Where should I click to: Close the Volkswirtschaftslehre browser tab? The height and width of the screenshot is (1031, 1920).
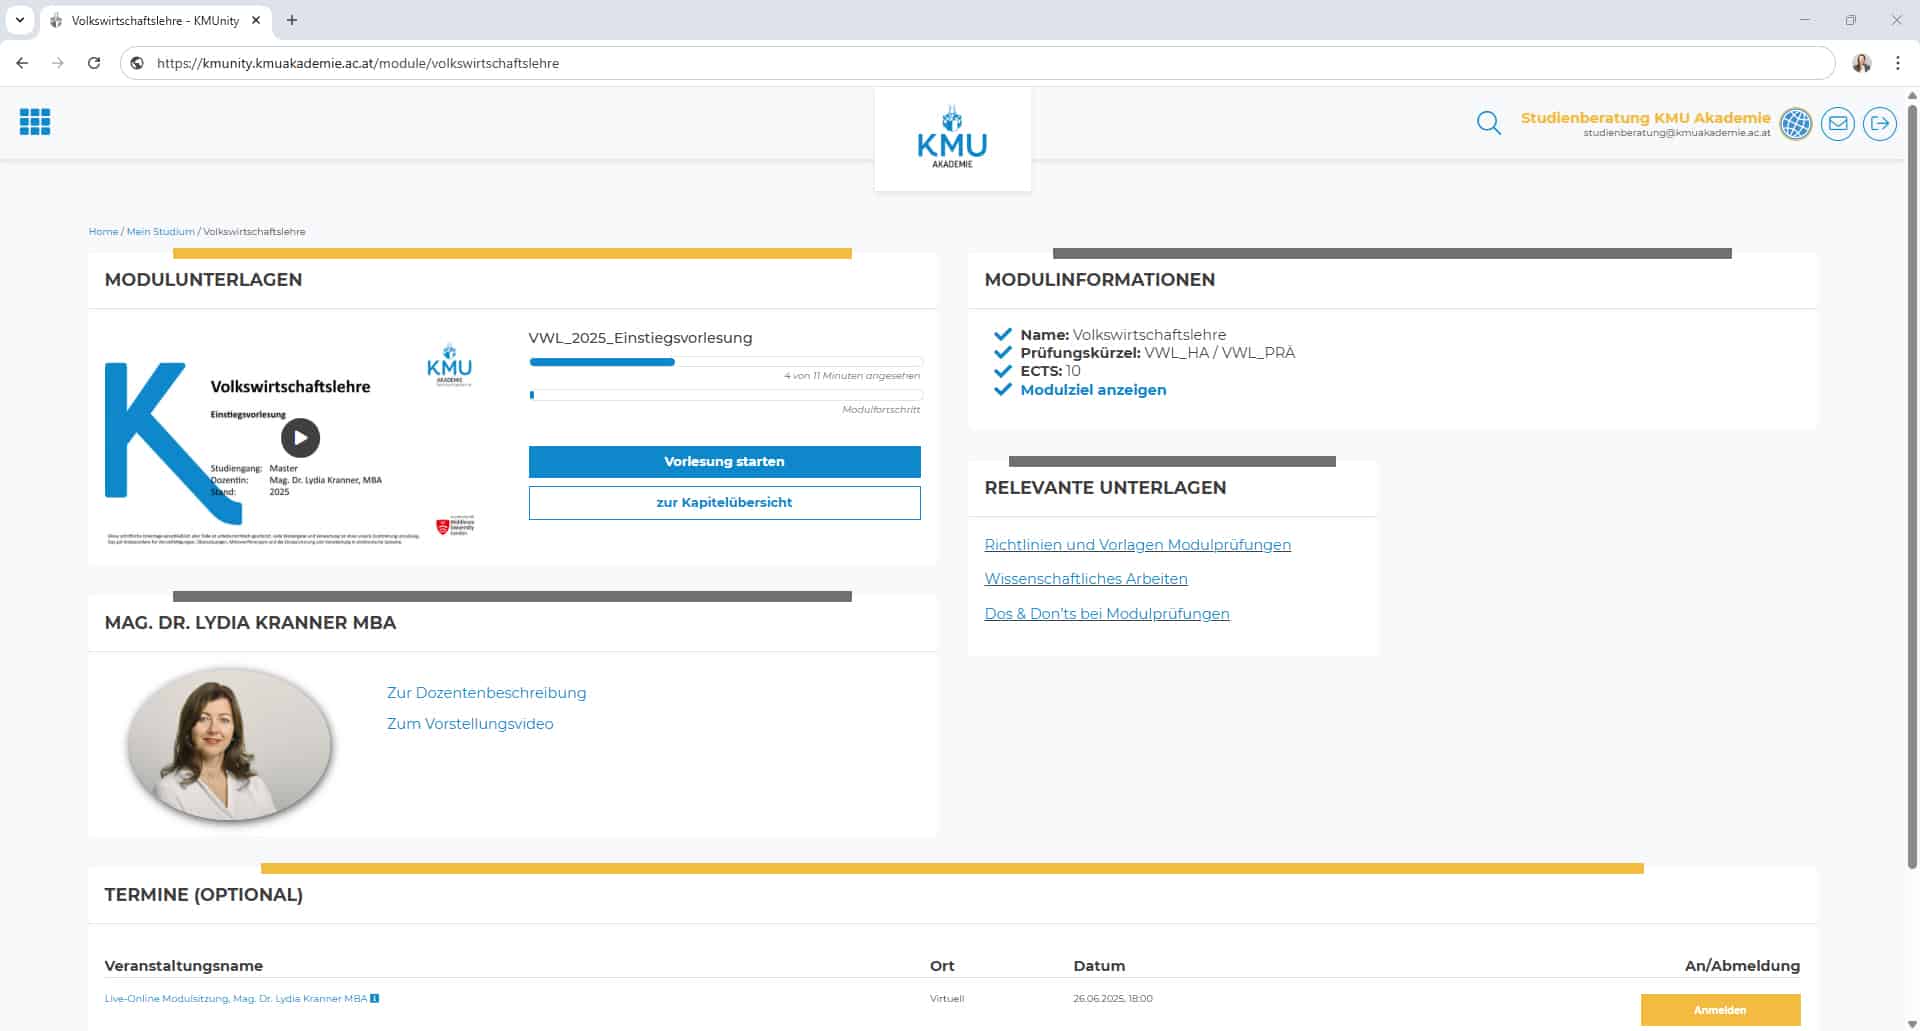tap(256, 20)
